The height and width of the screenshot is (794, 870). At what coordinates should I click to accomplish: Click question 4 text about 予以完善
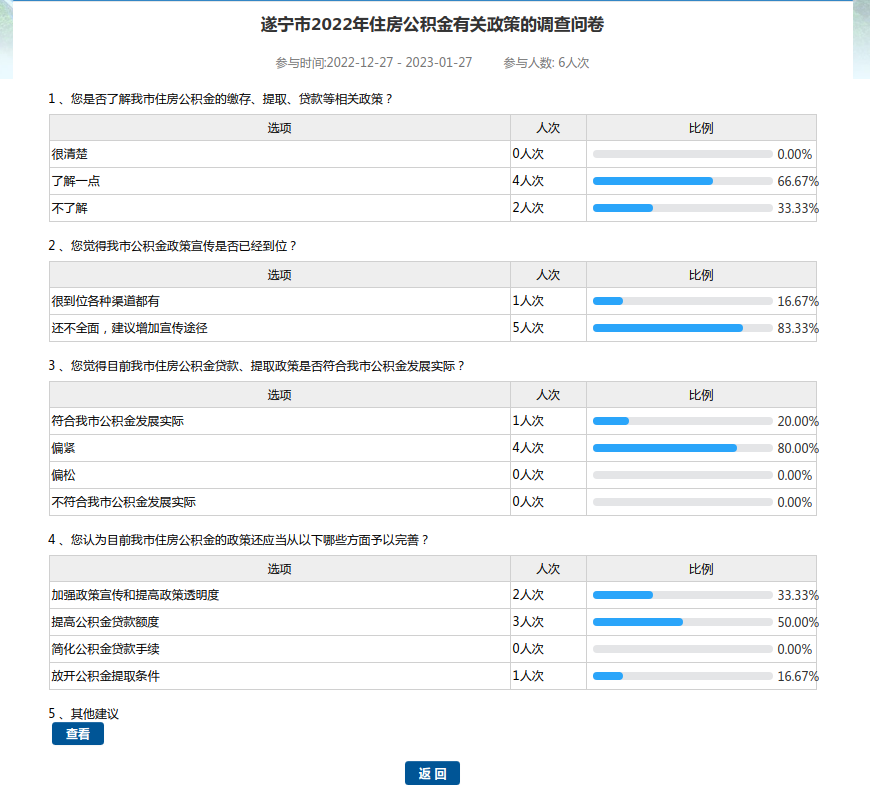239,539
